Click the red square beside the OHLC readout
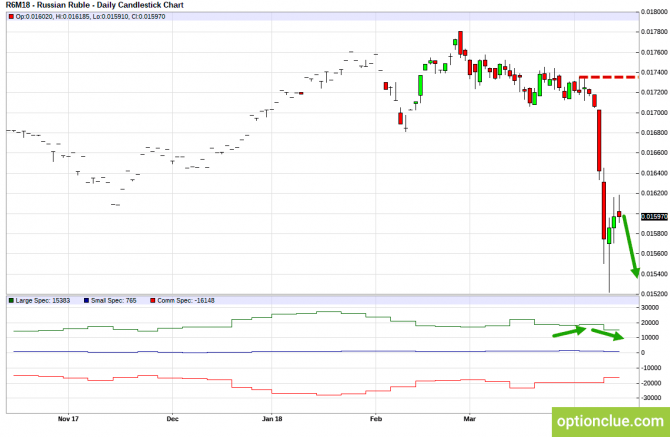The height and width of the screenshot is (437, 670). pyautogui.click(x=11, y=17)
